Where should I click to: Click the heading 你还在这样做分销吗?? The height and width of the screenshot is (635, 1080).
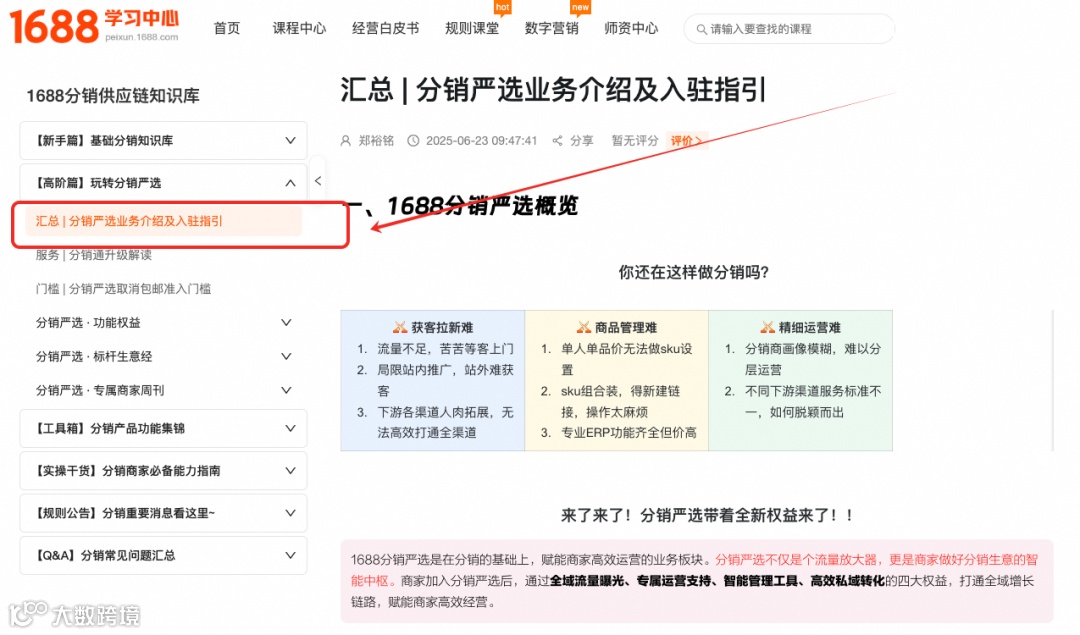click(694, 272)
